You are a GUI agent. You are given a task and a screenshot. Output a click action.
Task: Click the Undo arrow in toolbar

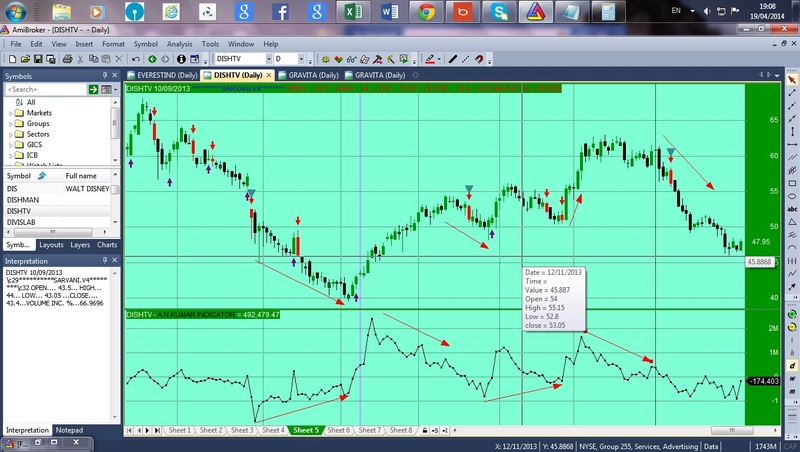tap(136, 59)
